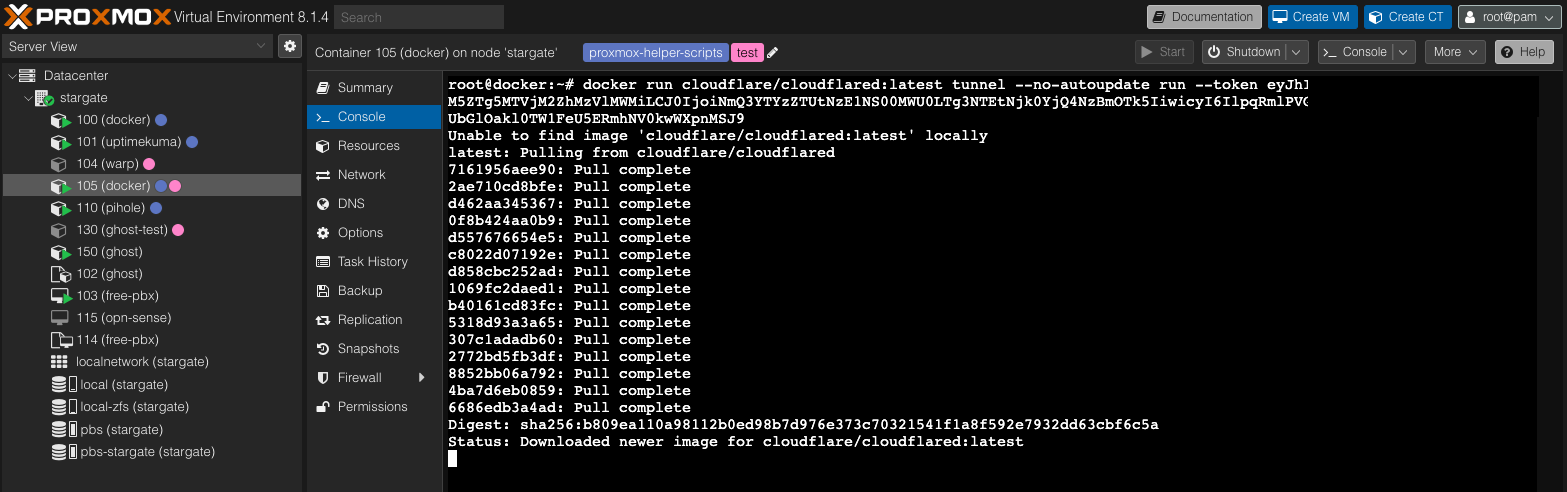Click the Search input field
Image resolution: width=1567 pixels, height=492 pixels.
(x=418, y=17)
